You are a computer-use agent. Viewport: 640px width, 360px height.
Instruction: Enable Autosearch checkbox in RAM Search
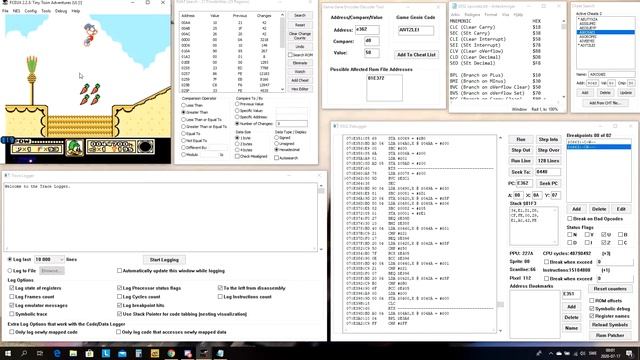pos(277,158)
